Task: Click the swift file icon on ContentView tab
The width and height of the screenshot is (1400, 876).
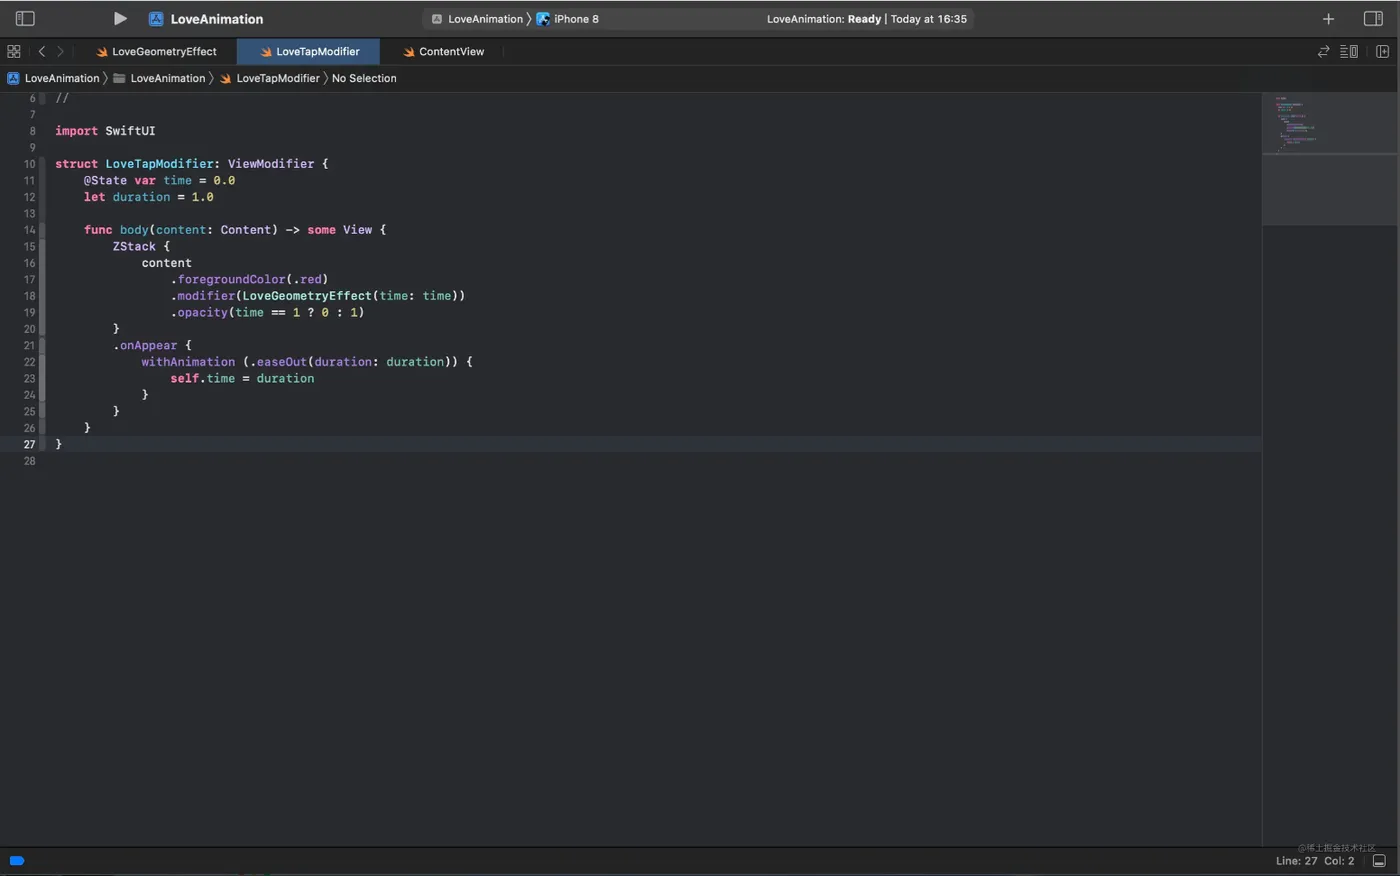Action: pyautogui.click(x=408, y=51)
